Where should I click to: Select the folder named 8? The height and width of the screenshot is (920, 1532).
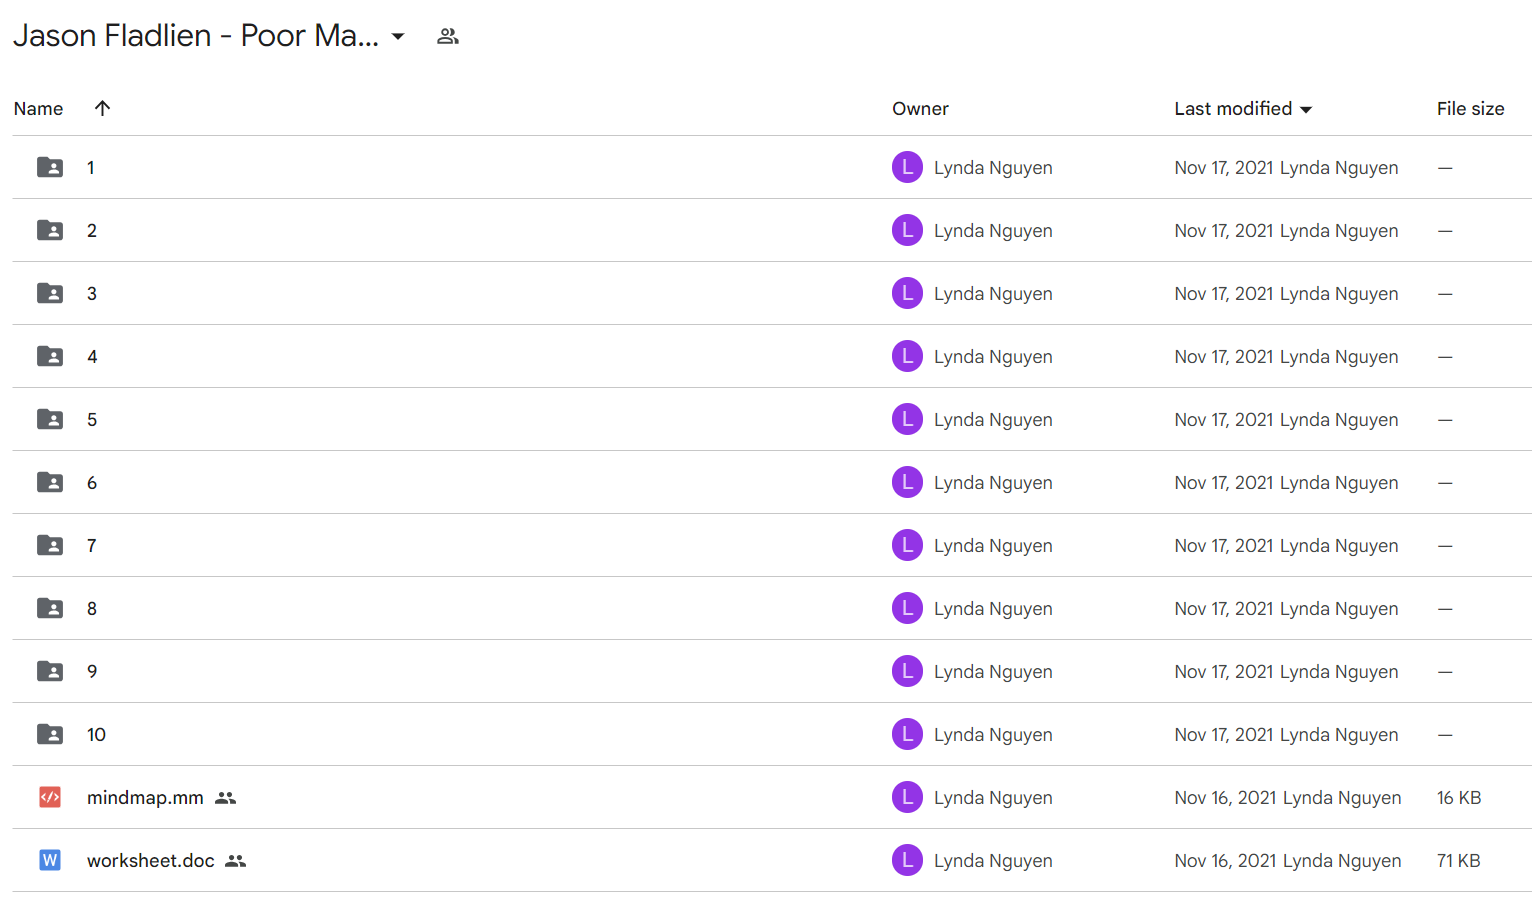pos(92,609)
